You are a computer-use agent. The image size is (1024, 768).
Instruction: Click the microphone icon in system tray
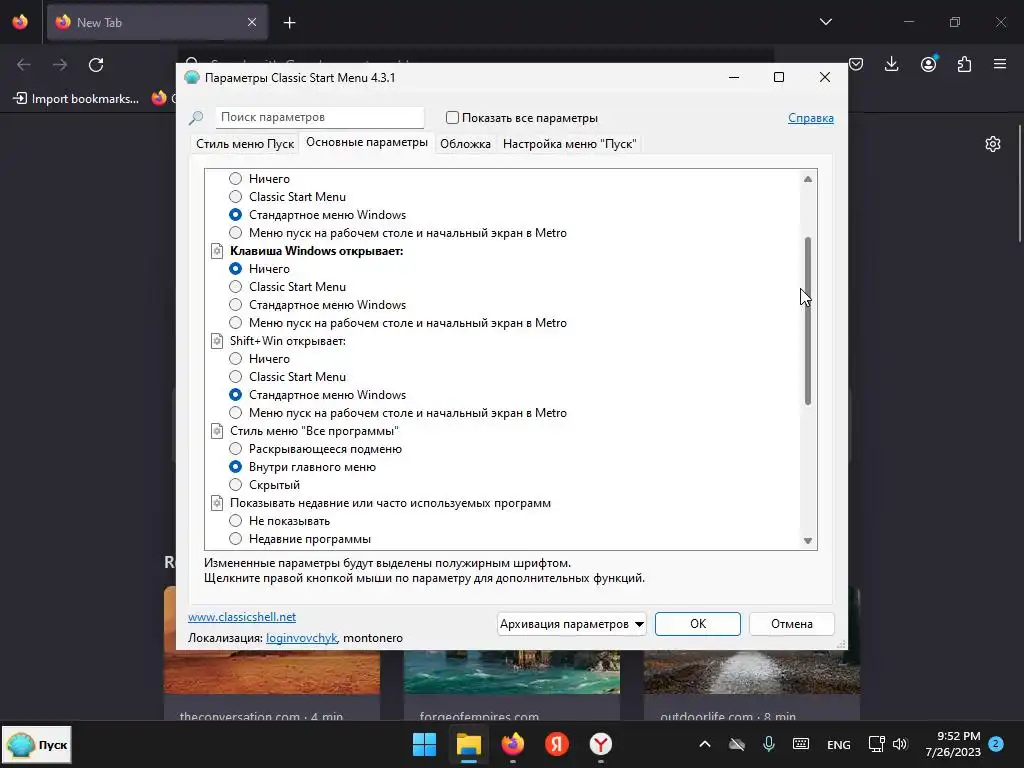point(769,744)
